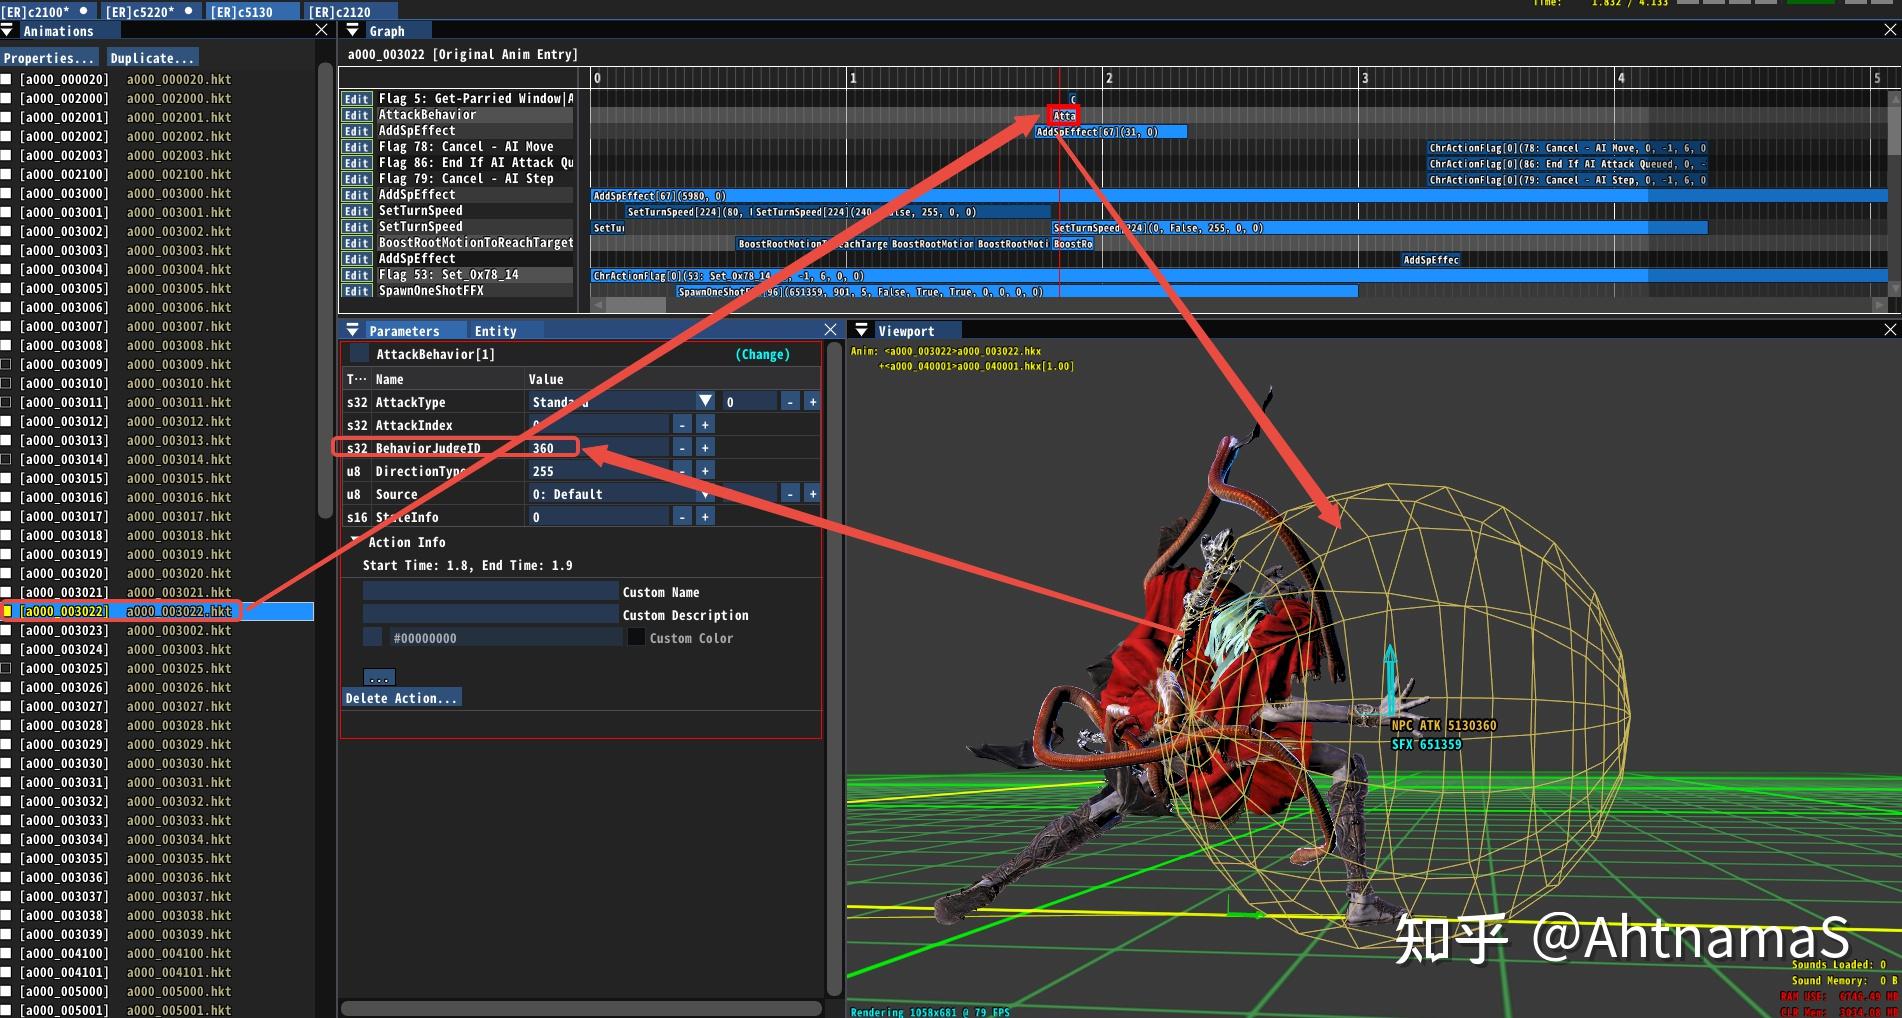
Task: Increment BehaviorJudgeID with the plus icon
Action: [704, 446]
